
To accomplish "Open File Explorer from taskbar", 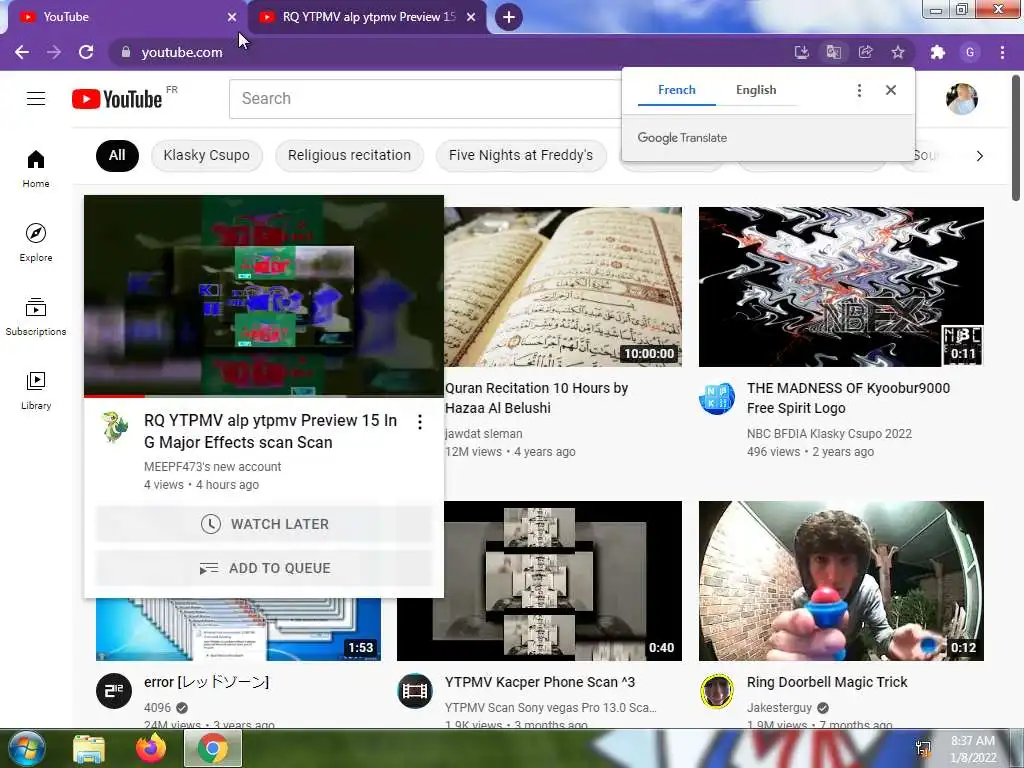I will (89, 748).
